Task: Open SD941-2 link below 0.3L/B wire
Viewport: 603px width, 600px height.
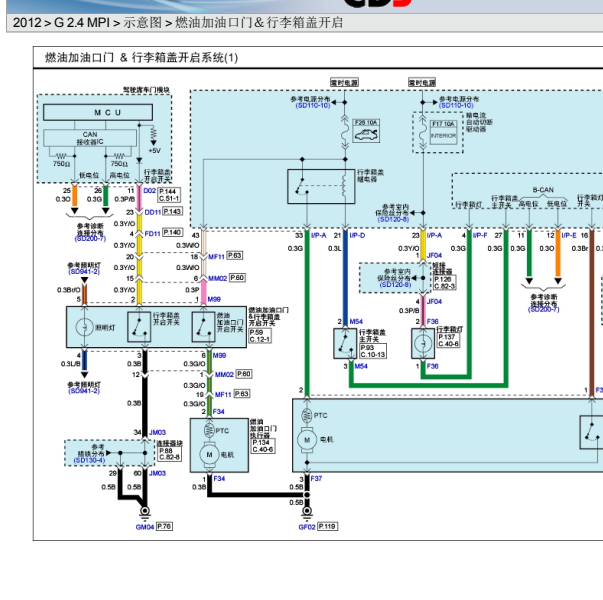Action: 84,391
